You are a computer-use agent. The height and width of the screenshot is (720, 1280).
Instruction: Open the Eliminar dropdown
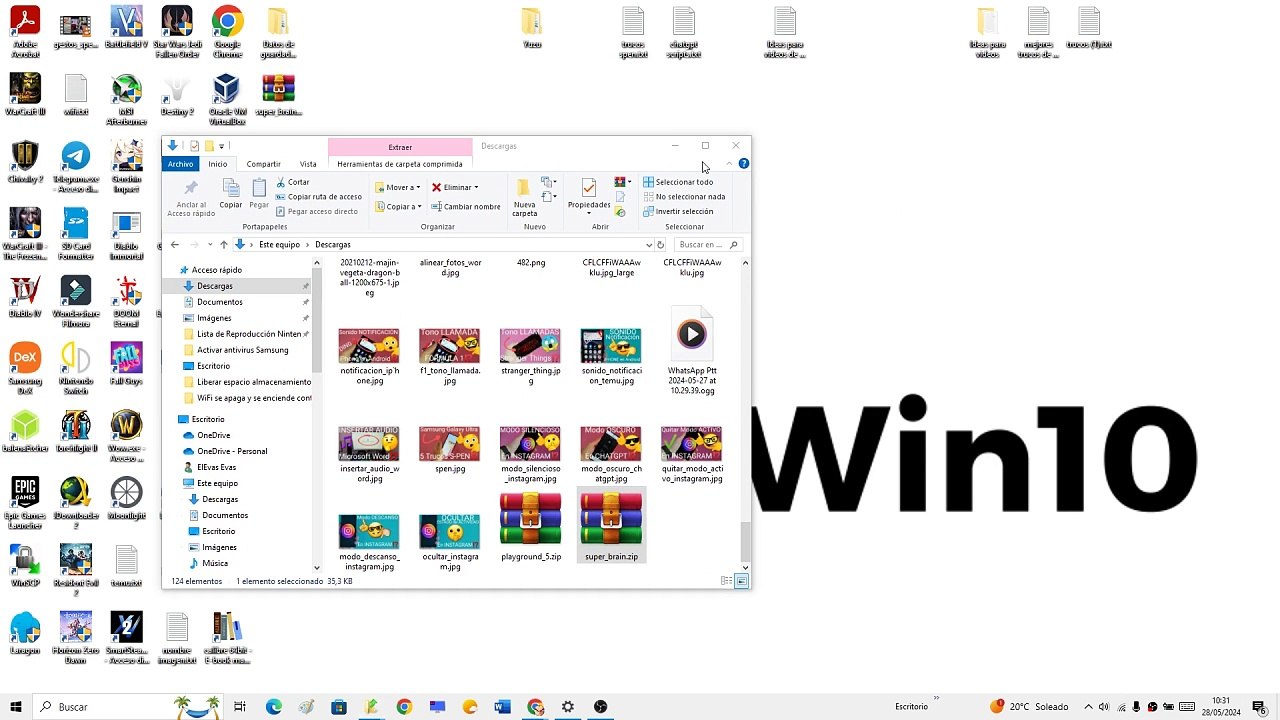click(x=455, y=187)
